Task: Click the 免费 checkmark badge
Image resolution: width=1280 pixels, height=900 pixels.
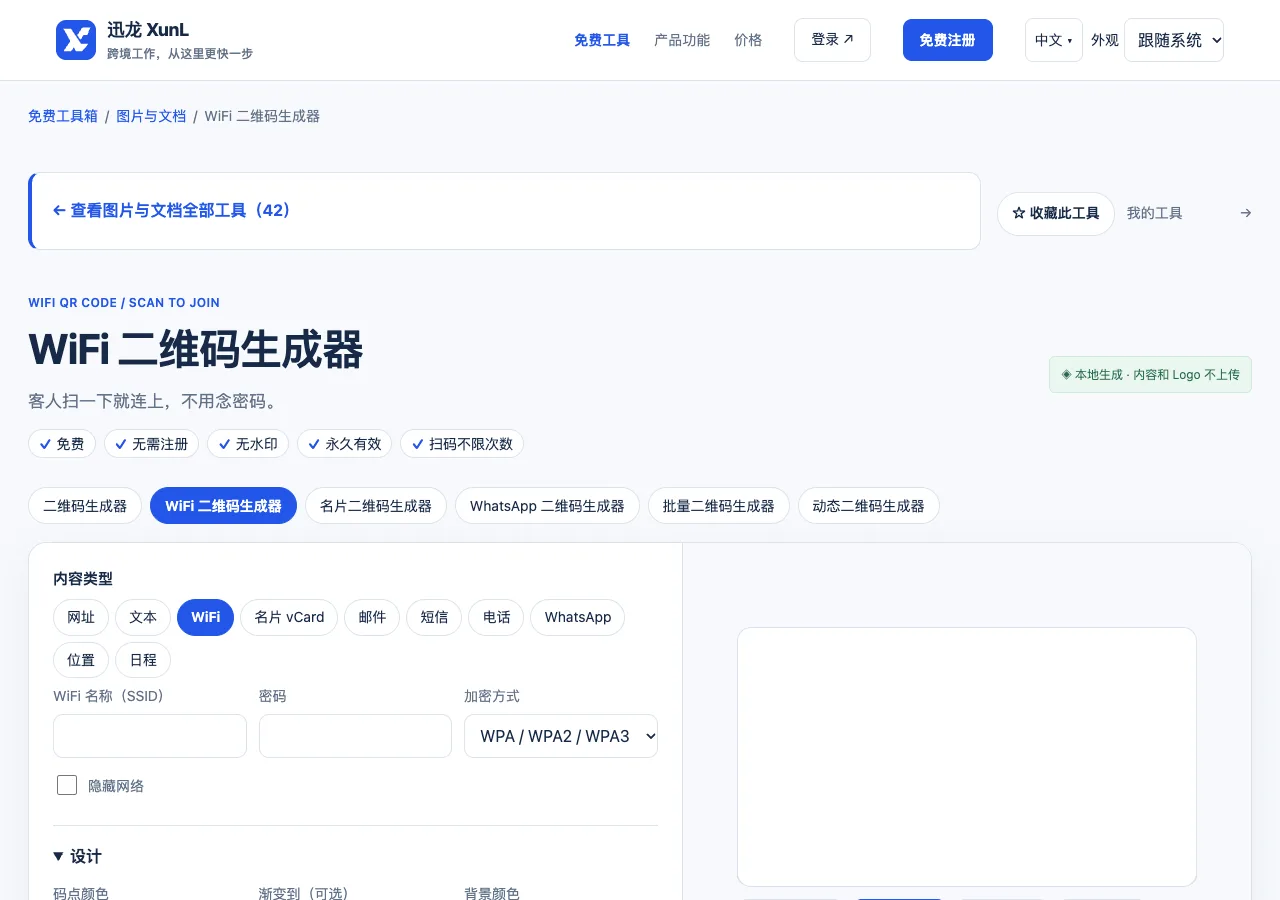Action: 62,444
